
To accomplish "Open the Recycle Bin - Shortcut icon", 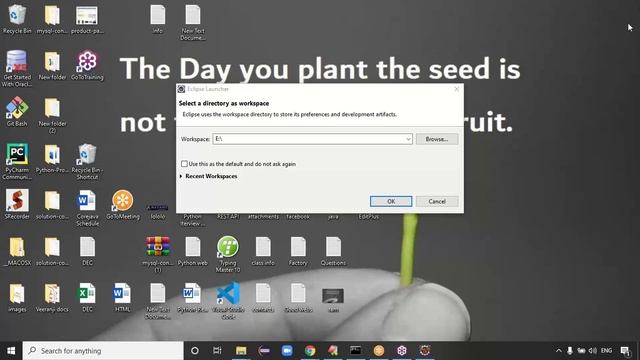I will coord(87,162).
